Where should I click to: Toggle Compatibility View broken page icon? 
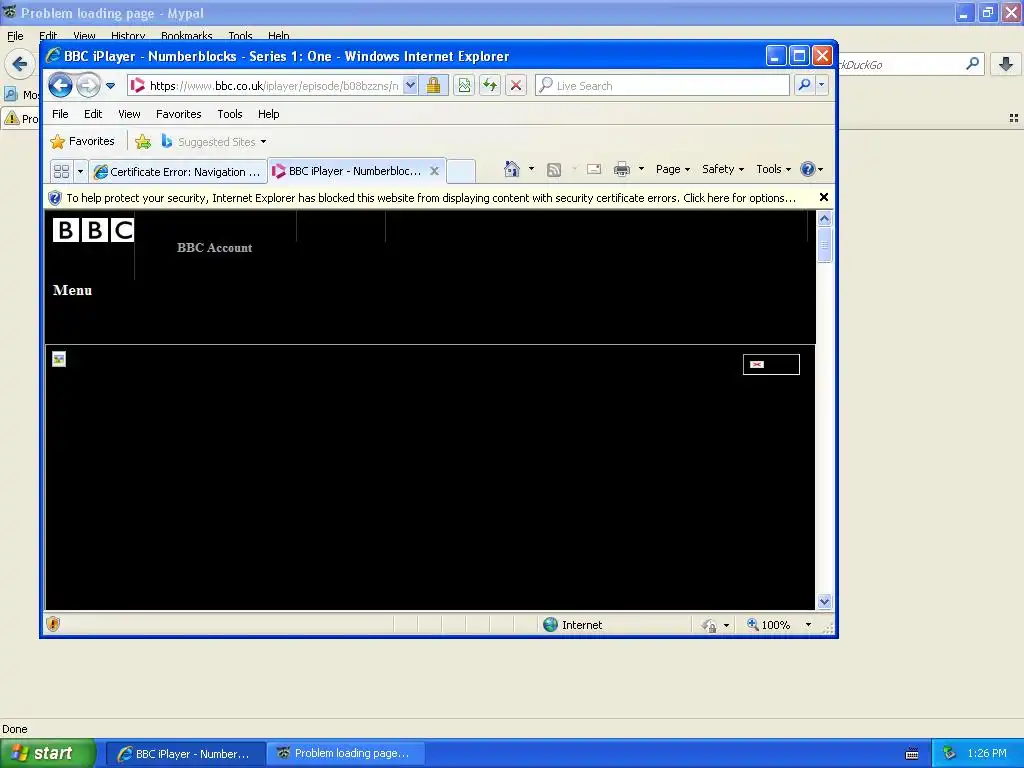[x=464, y=85]
